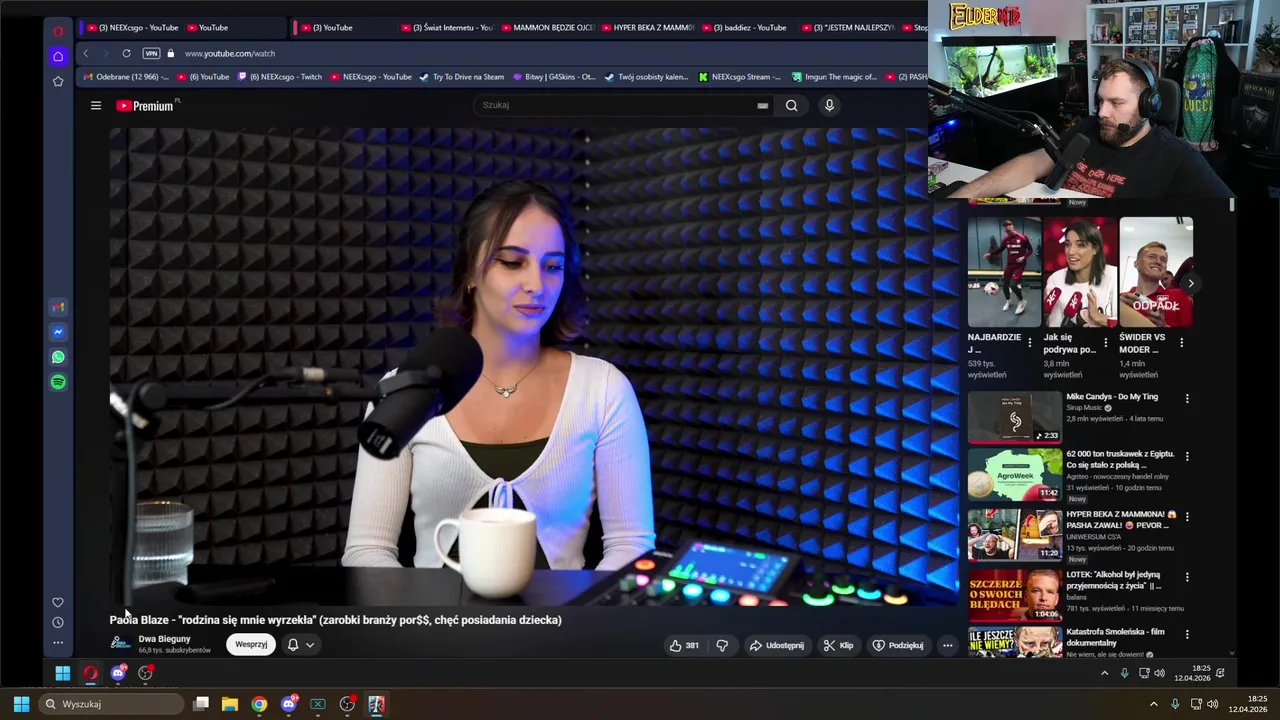The width and height of the screenshot is (1280, 720).
Task: Open Dwa Bieguny channel avatar
Action: click(x=120, y=643)
